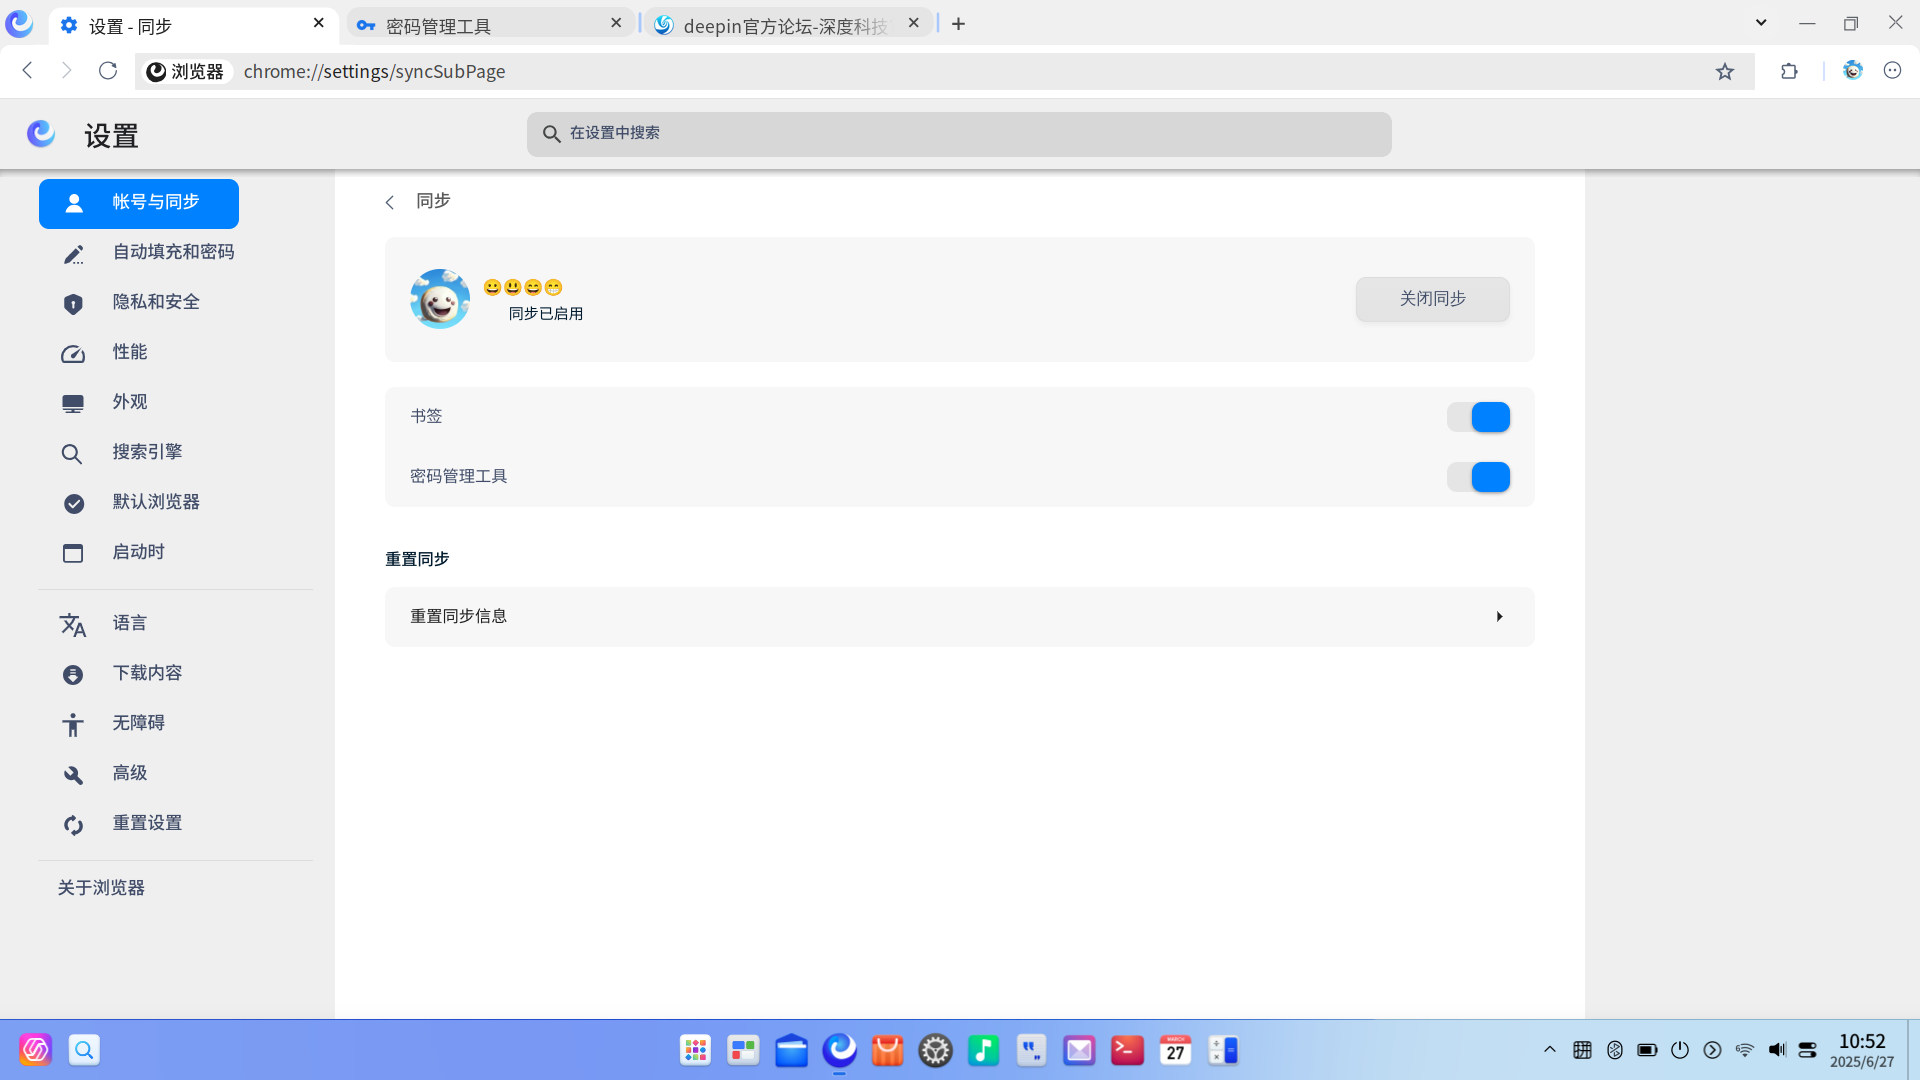The image size is (1920, 1080).
Task: Open the tab search dropdown arrow
Action: pos(1761,23)
